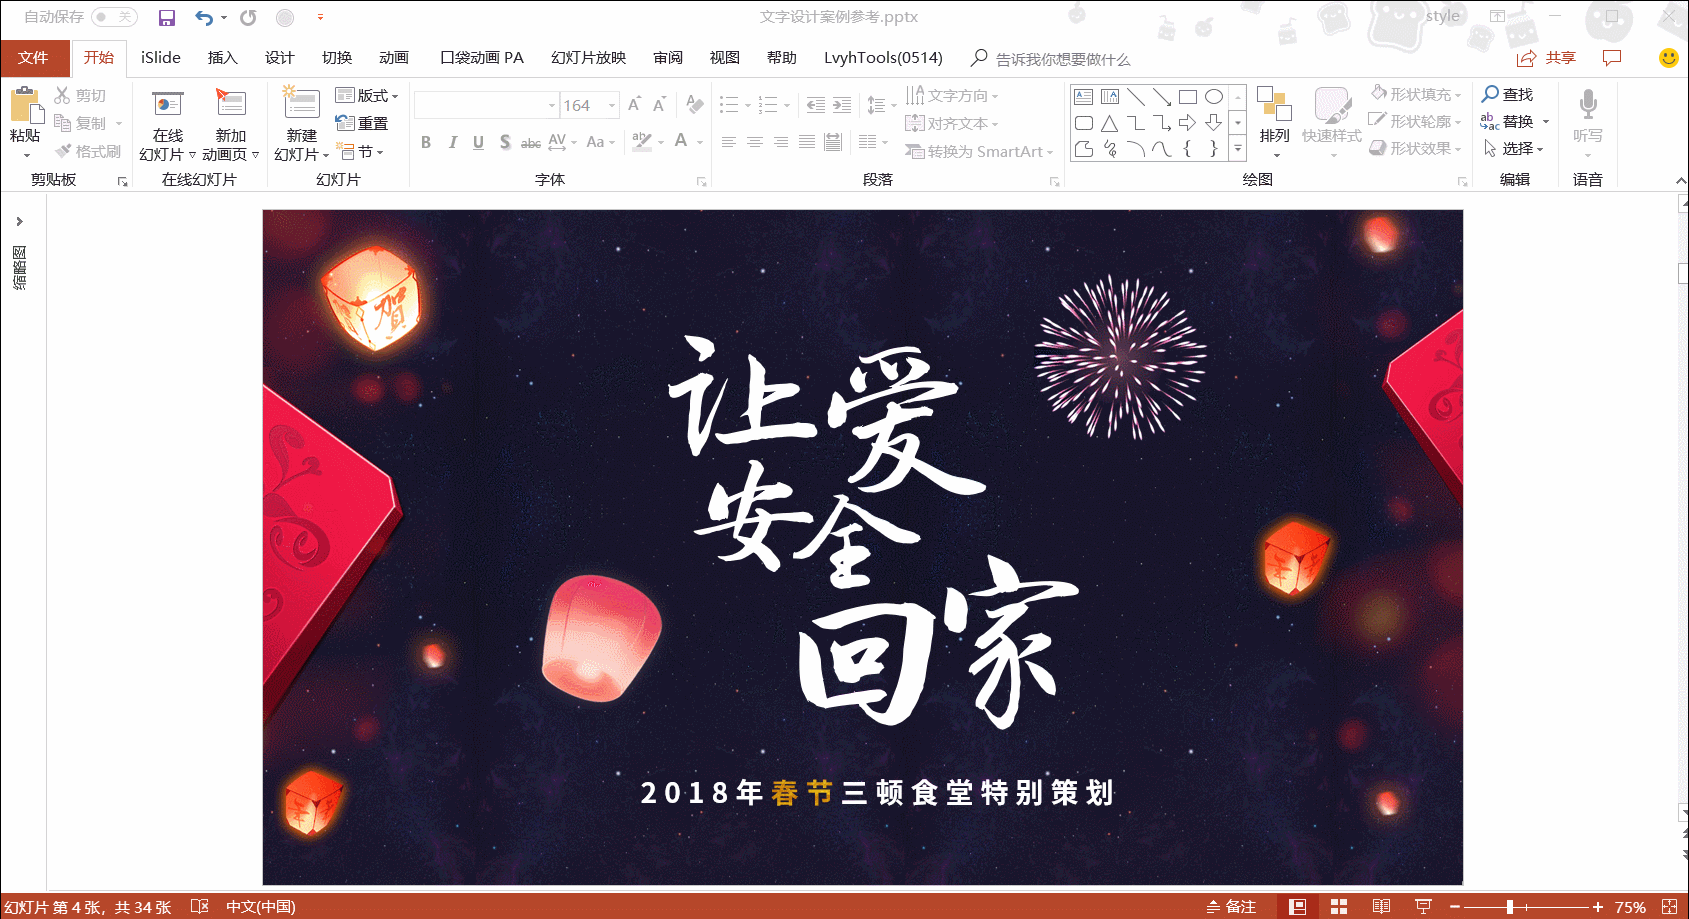Screen dimensions: 1689x919
Task: Switch to slide sorter view icon
Action: 1339,907
